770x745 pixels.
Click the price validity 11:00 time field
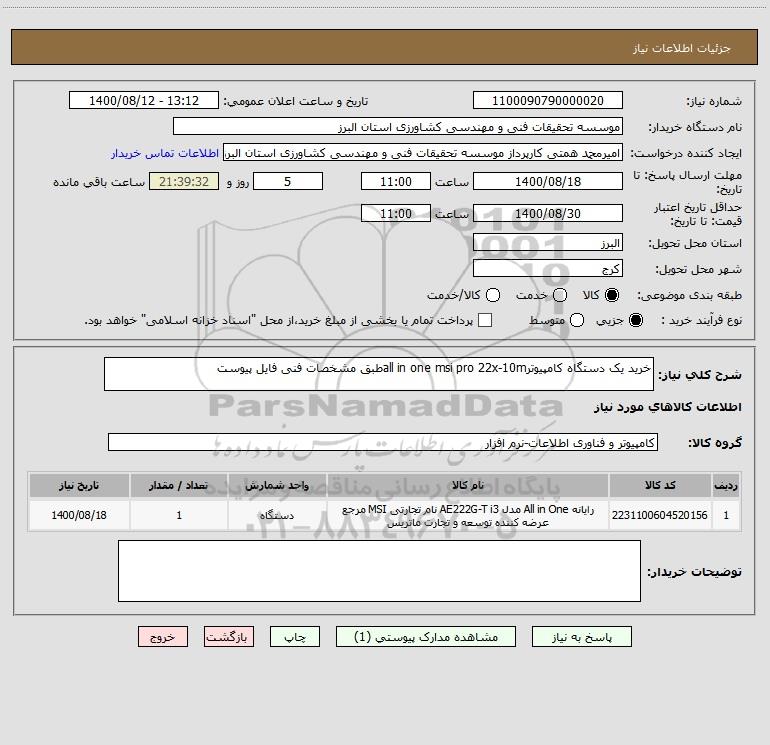(x=396, y=213)
